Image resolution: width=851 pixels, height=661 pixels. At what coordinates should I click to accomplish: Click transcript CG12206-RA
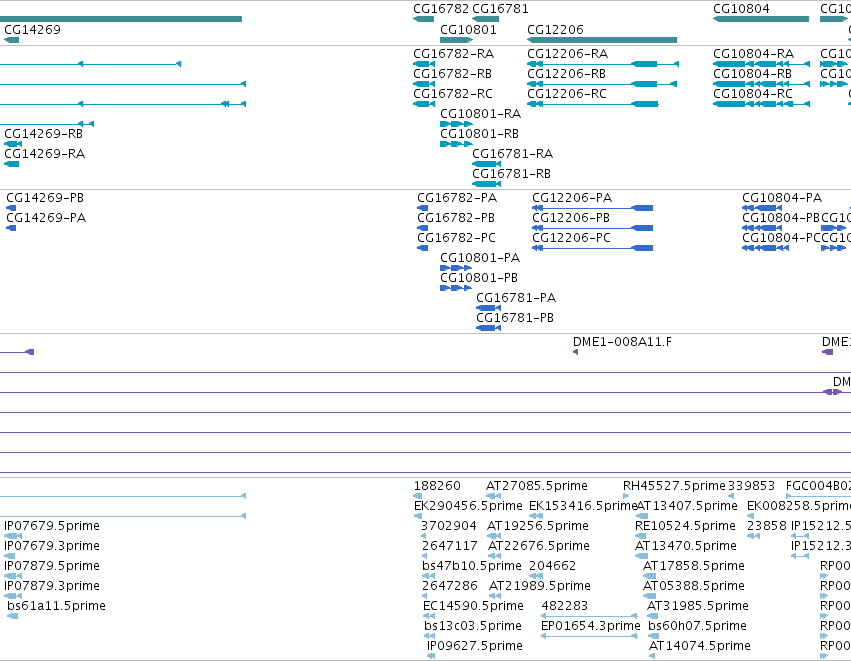[567, 54]
